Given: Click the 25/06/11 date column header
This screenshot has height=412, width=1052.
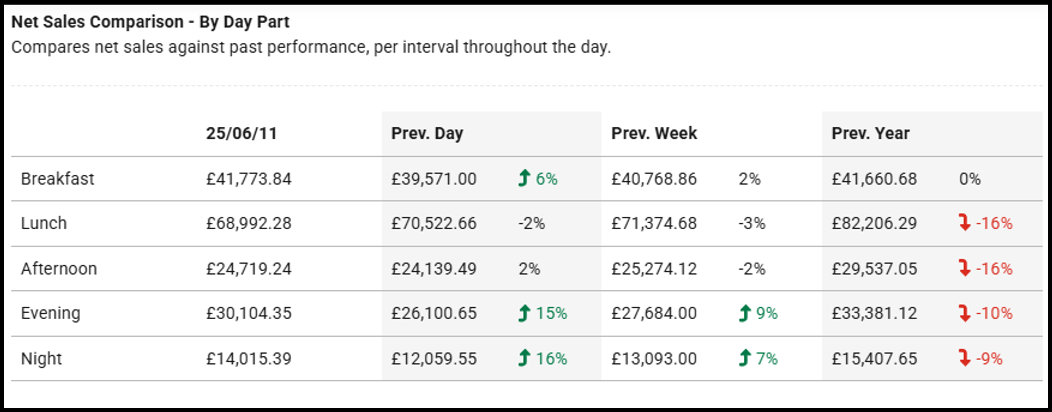Looking at the screenshot, I should click(x=237, y=133).
